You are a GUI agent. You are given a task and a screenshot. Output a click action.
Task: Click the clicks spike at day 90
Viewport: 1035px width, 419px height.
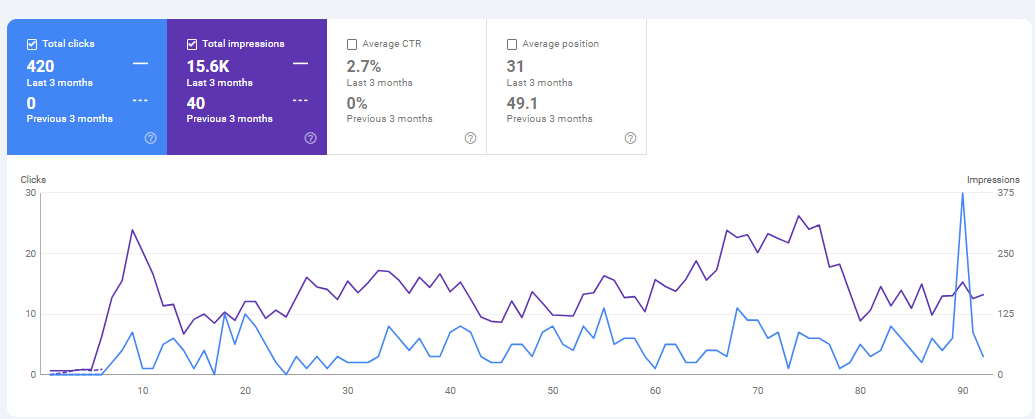[x=962, y=193]
